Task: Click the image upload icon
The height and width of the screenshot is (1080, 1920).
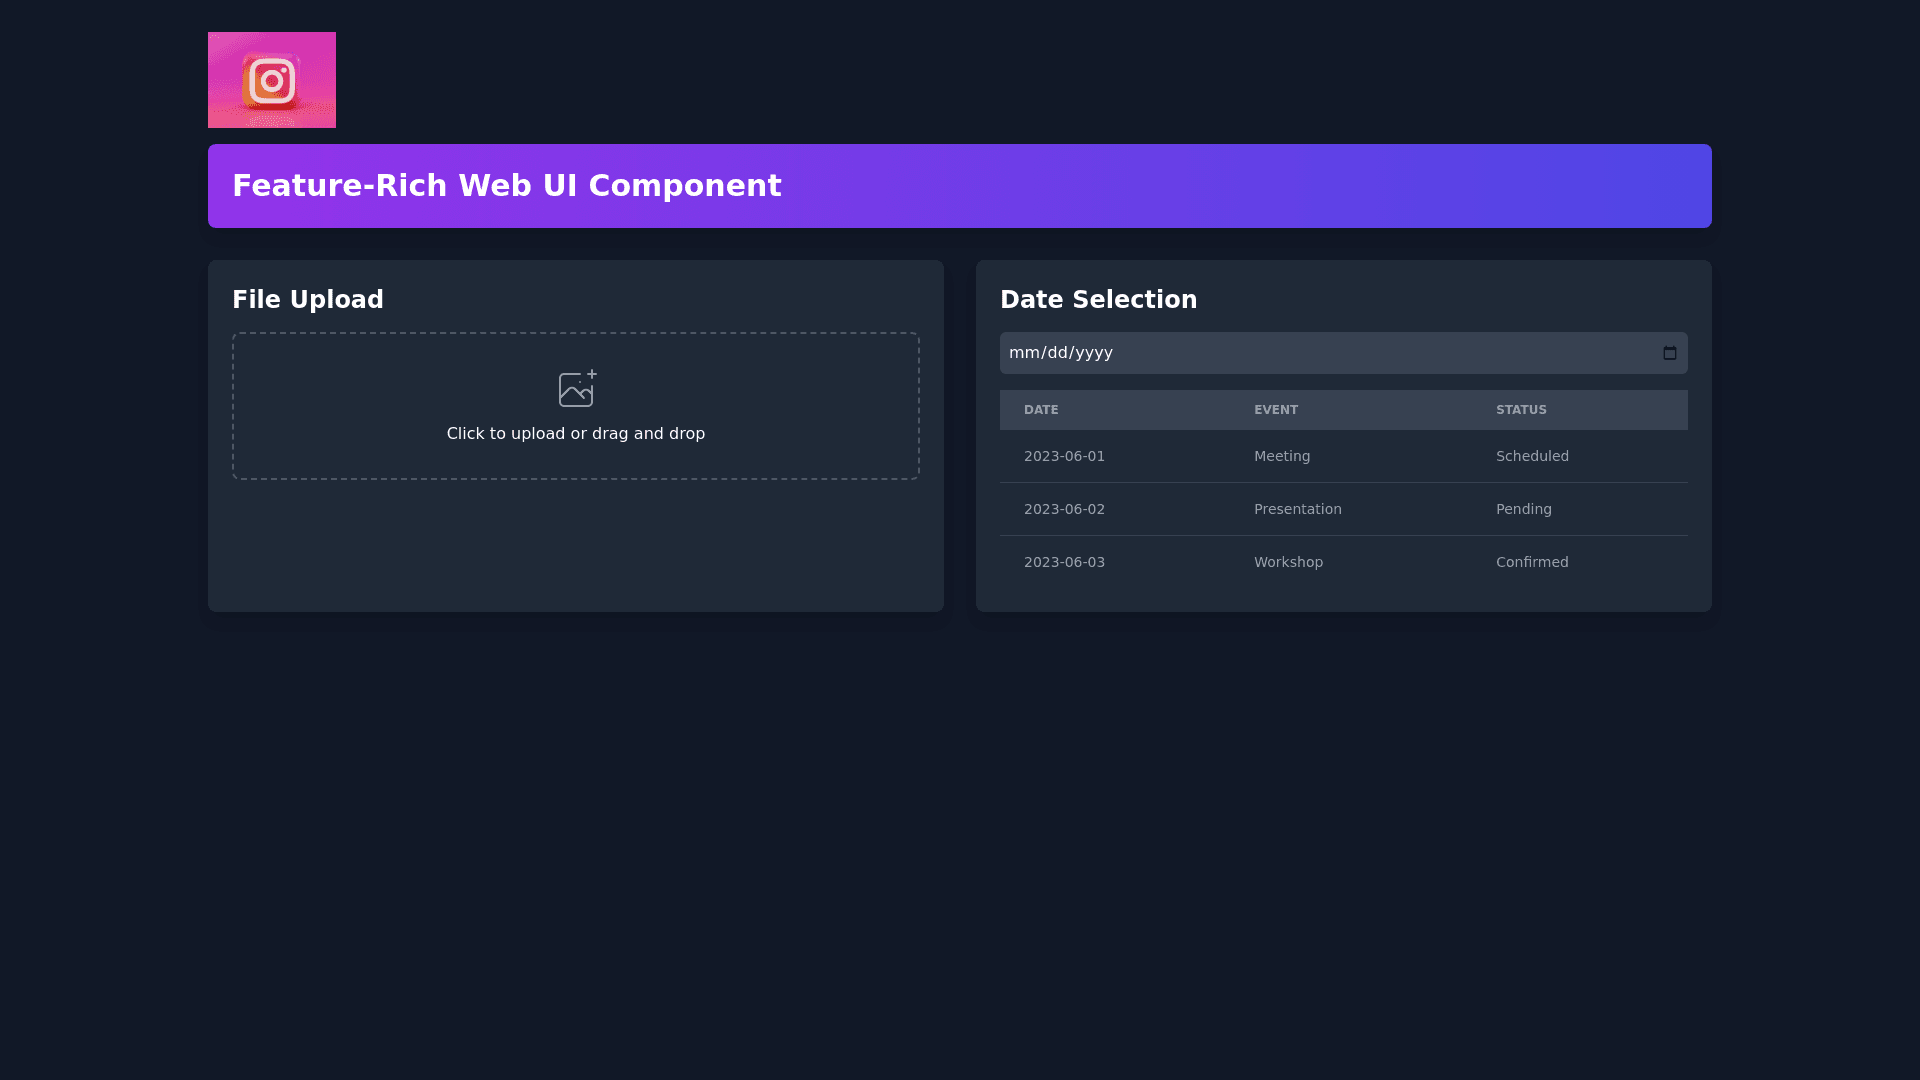Action: coord(577,389)
